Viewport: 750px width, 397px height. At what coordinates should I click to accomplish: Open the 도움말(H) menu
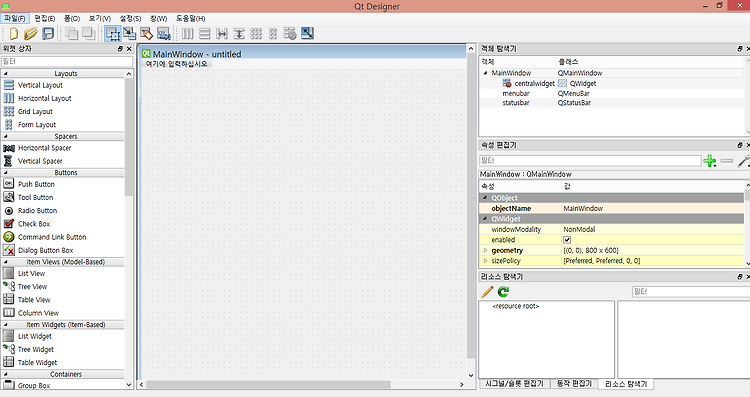click(190, 18)
